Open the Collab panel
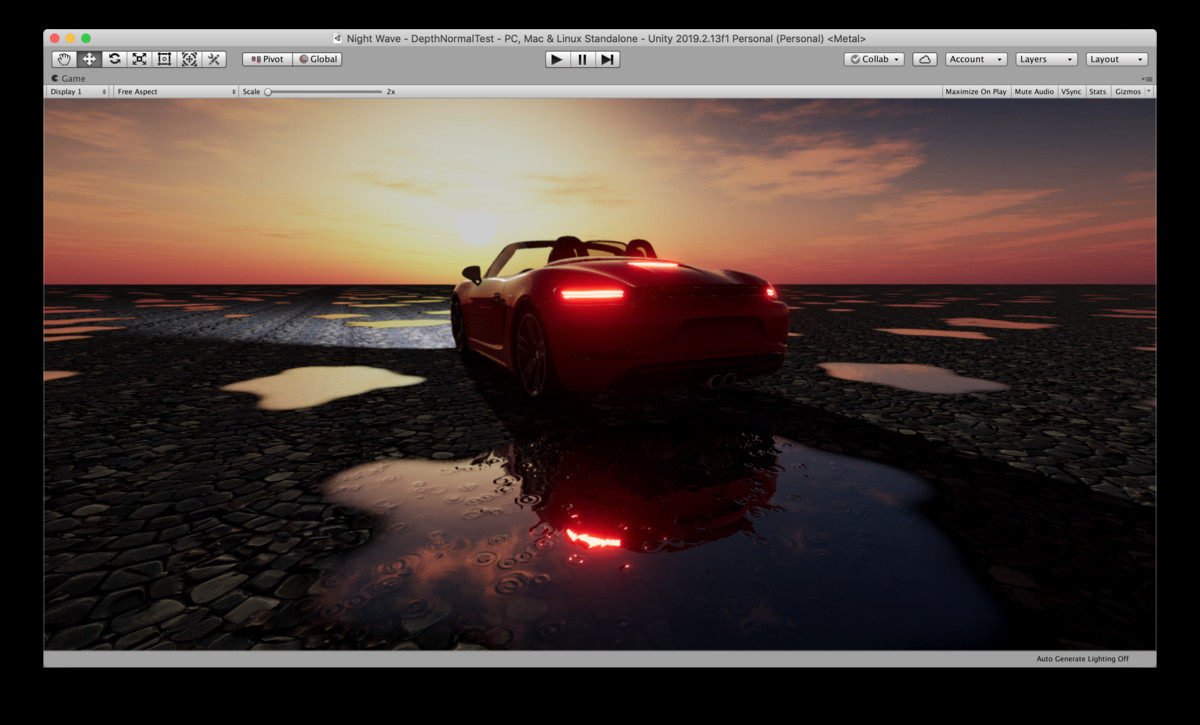 [872, 58]
